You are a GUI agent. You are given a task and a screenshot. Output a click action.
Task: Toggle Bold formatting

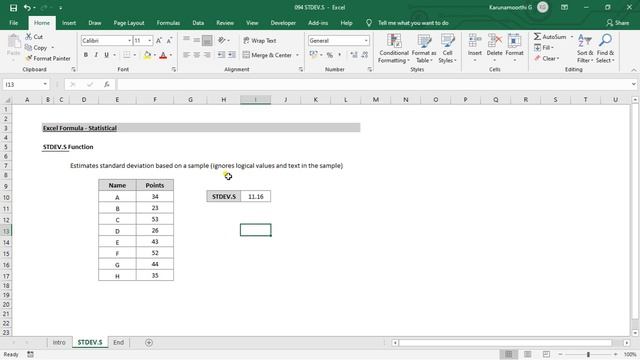tap(86, 55)
